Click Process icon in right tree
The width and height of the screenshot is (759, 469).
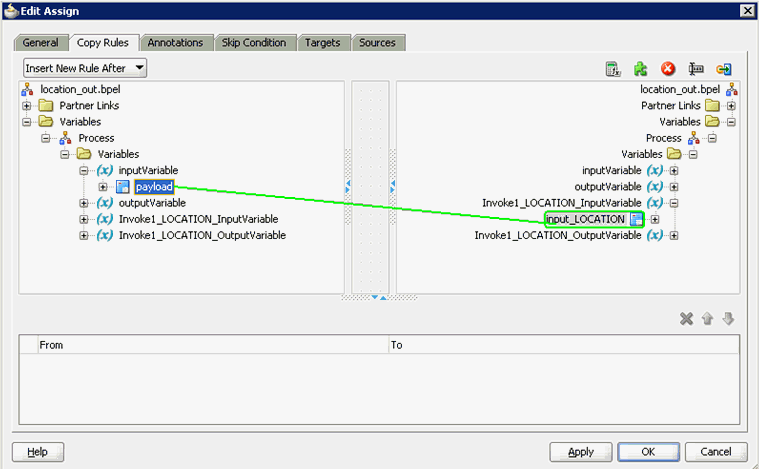pos(694,138)
